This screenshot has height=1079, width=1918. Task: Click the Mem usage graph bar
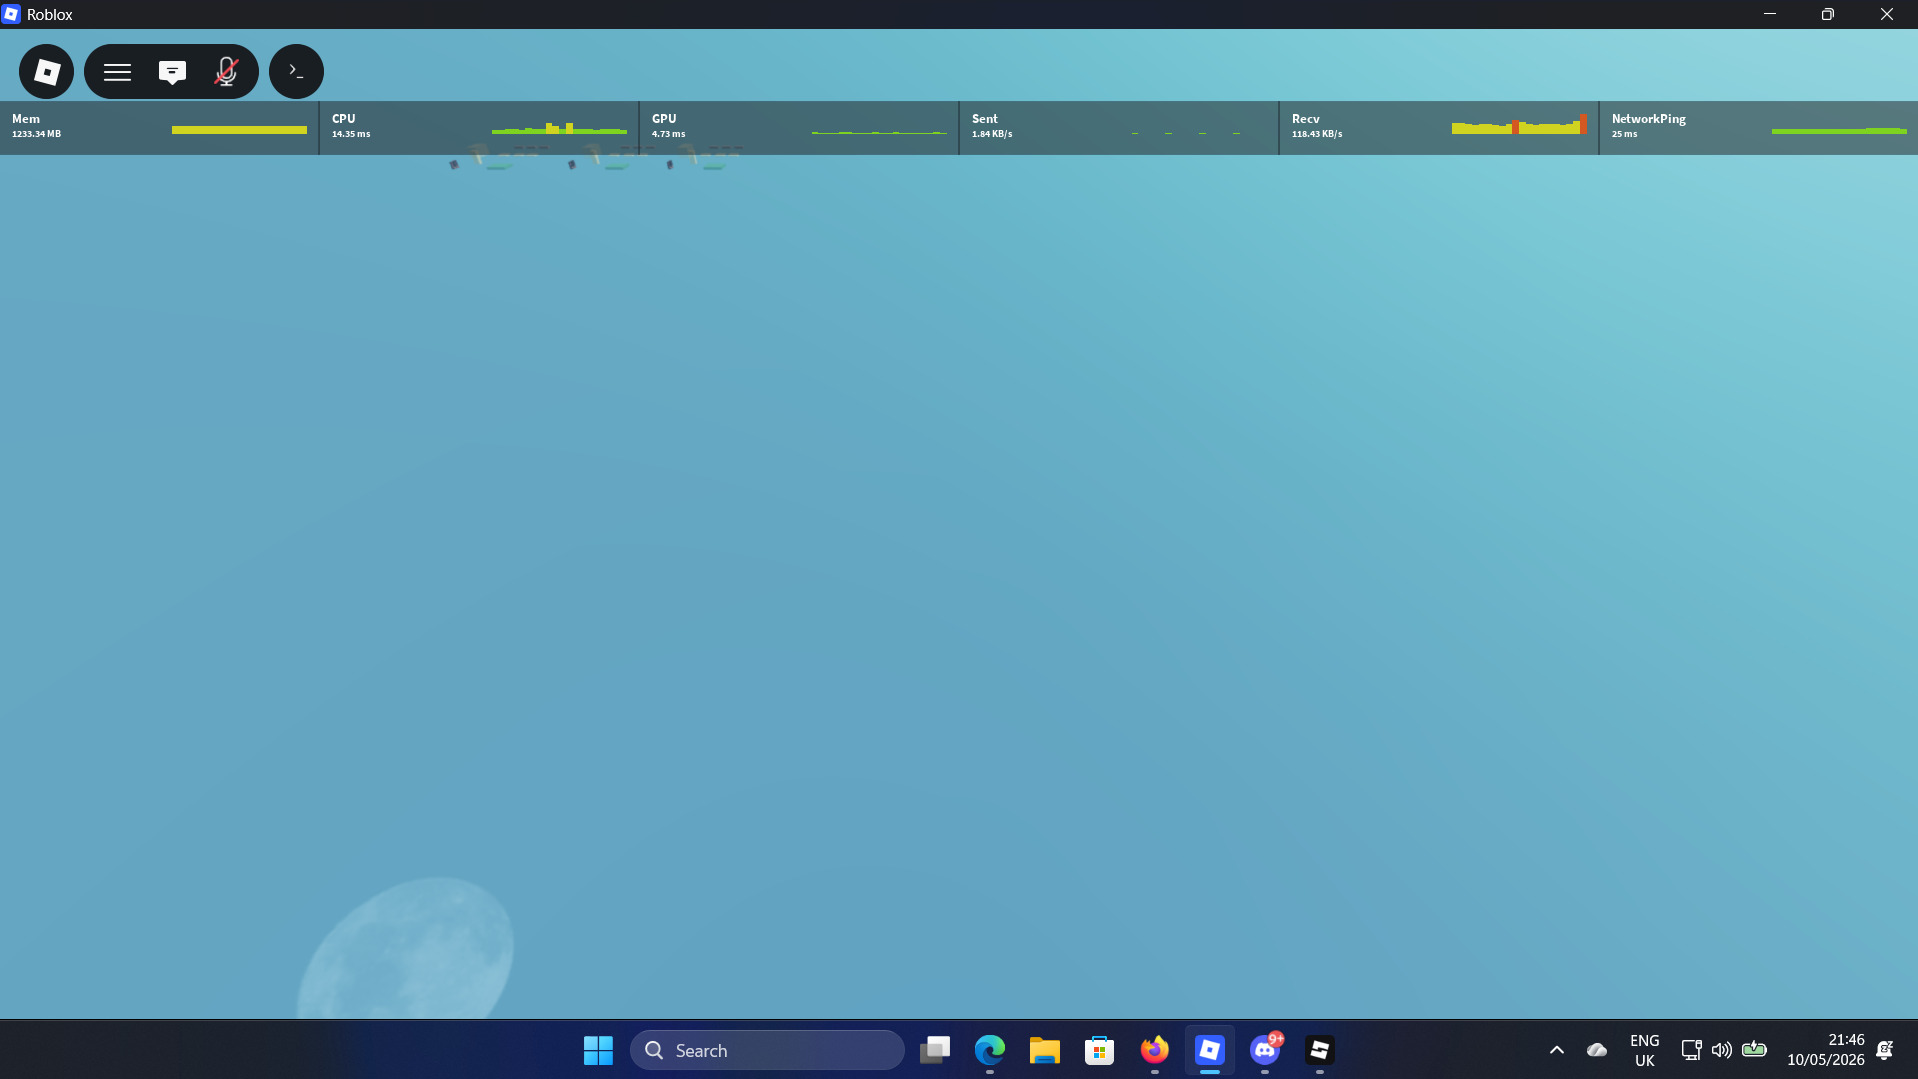pyautogui.click(x=239, y=130)
